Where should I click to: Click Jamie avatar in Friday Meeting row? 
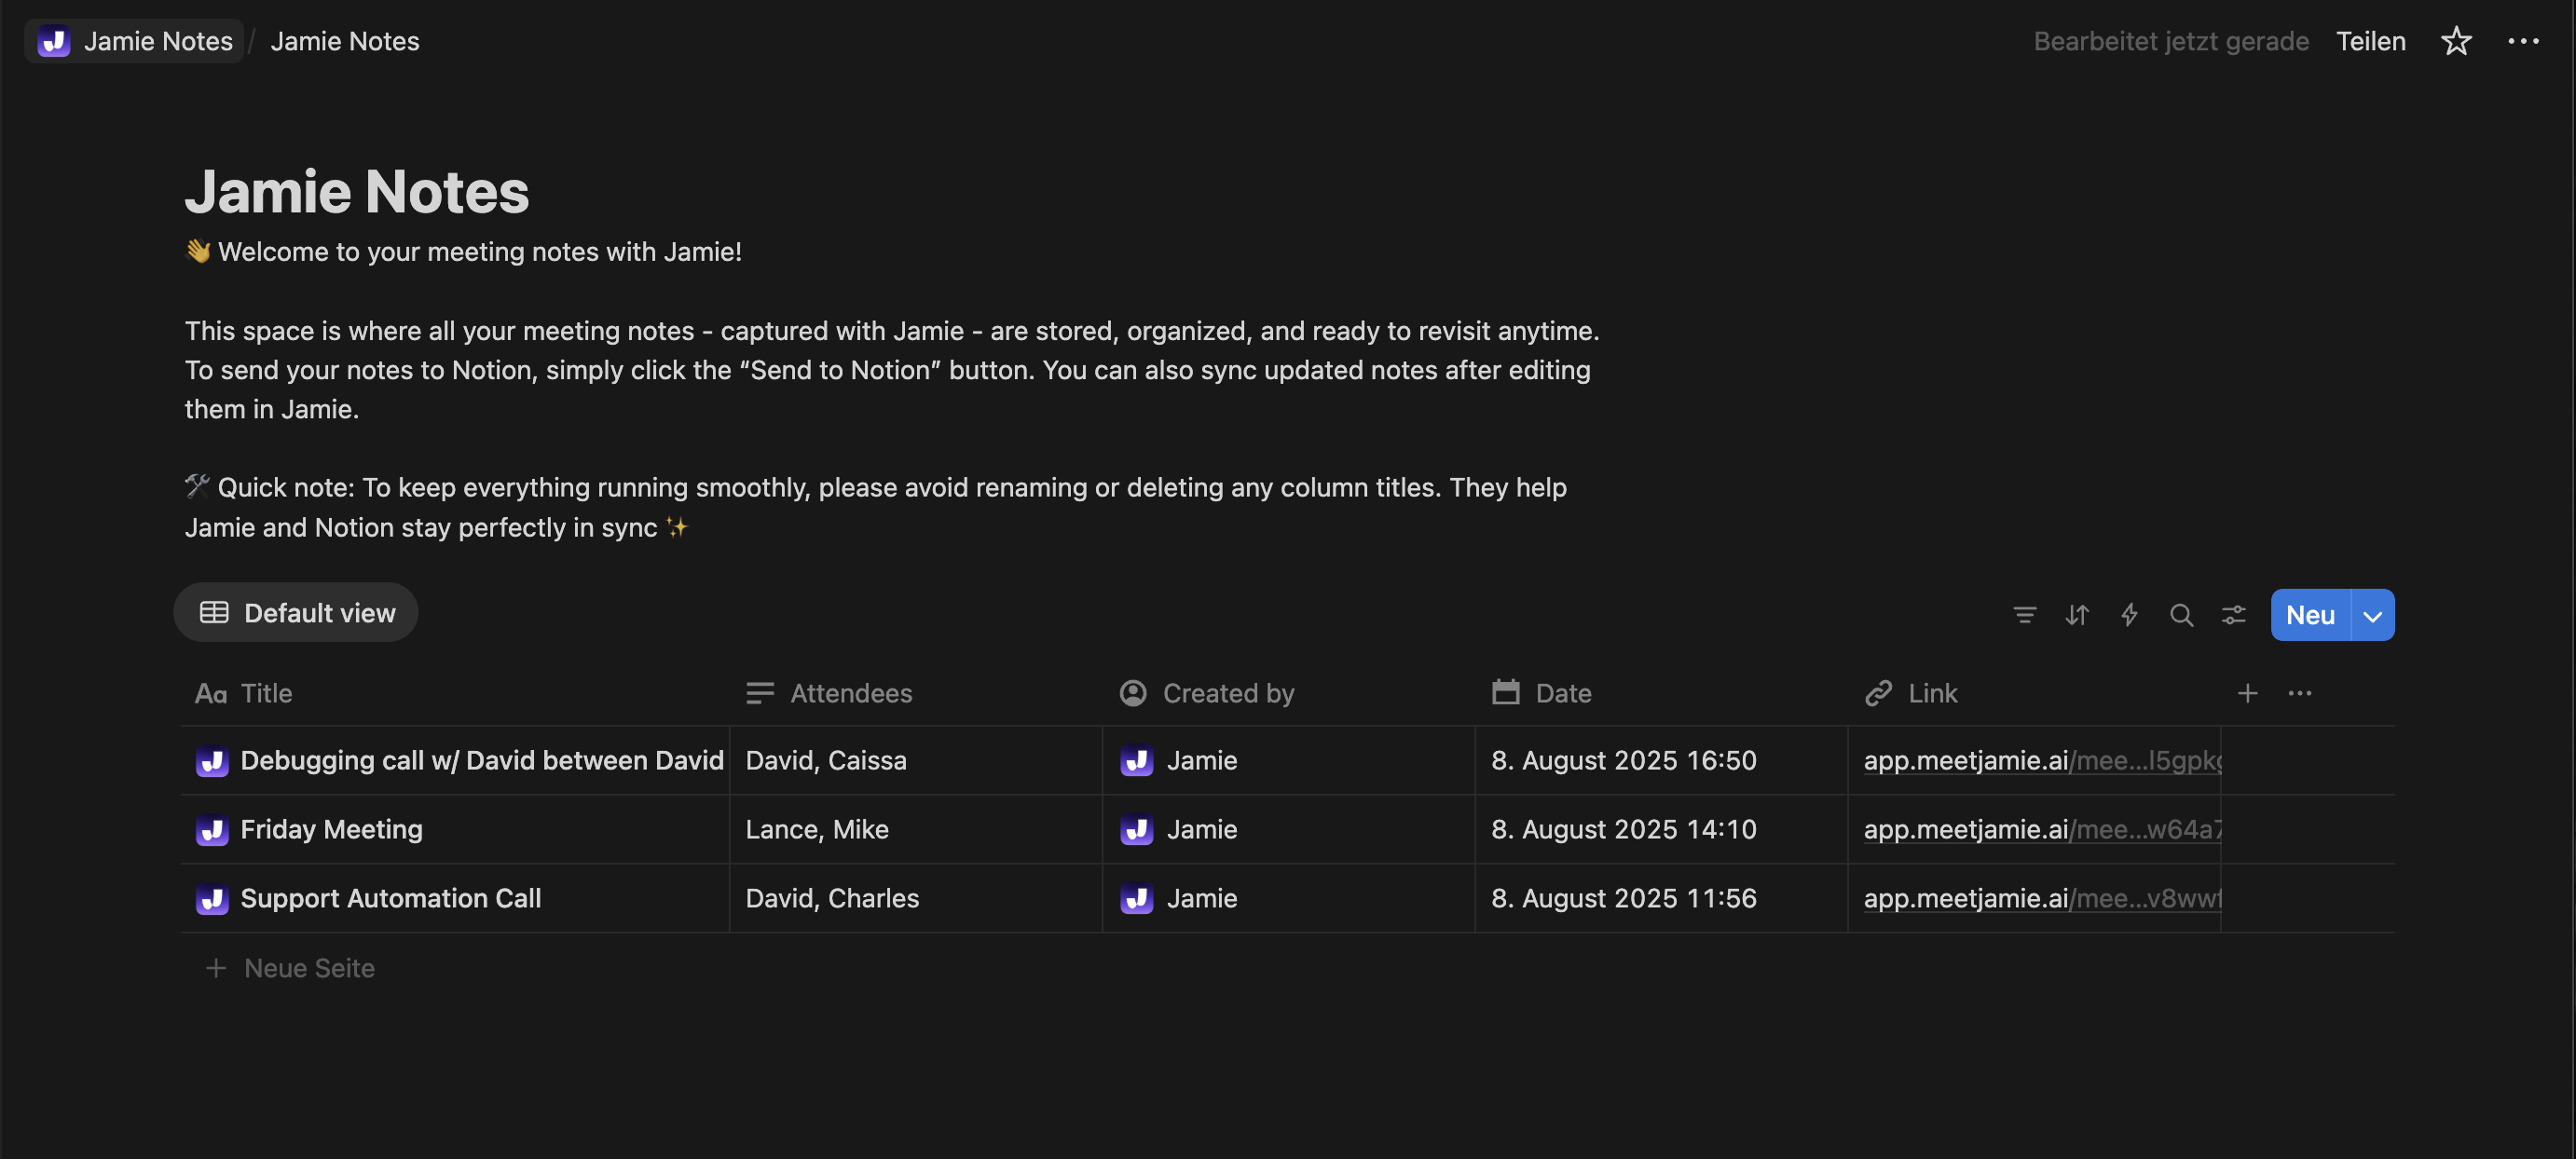click(x=1136, y=830)
